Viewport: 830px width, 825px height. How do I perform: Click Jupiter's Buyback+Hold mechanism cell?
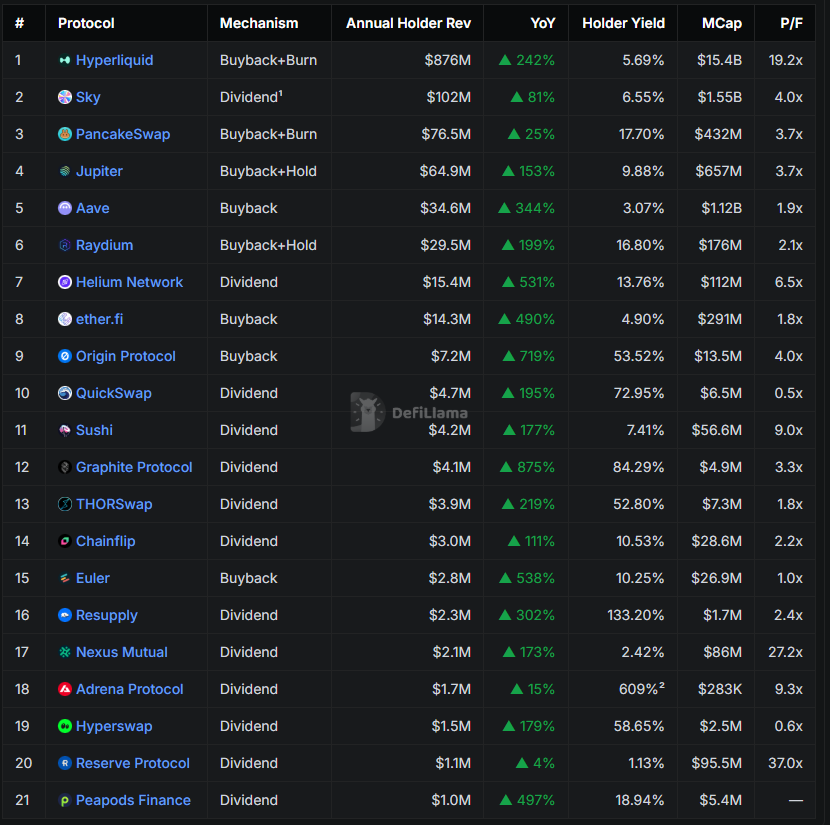pyautogui.click(x=268, y=171)
